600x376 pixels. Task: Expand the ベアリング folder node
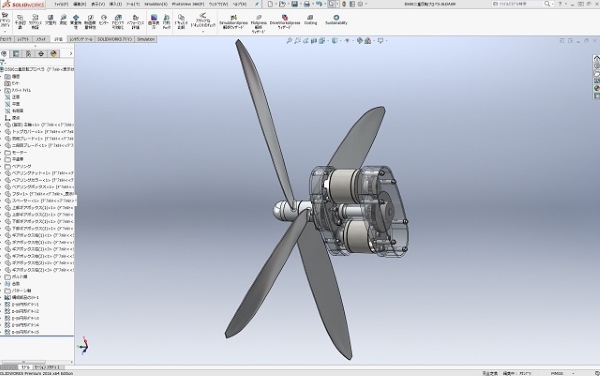pos(1,166)
